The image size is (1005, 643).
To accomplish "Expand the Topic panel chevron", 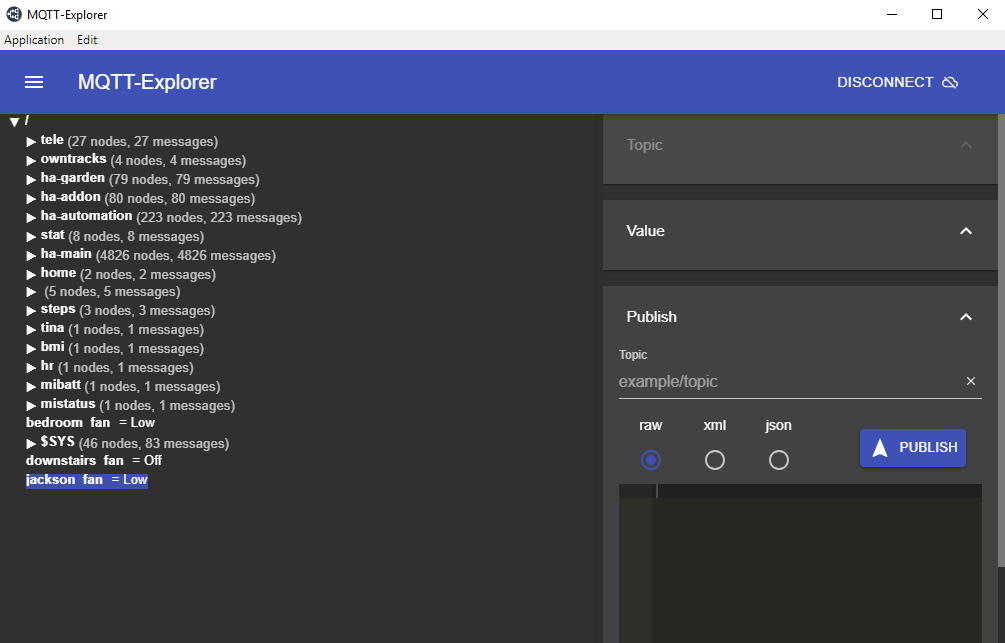I will [966, 145].
